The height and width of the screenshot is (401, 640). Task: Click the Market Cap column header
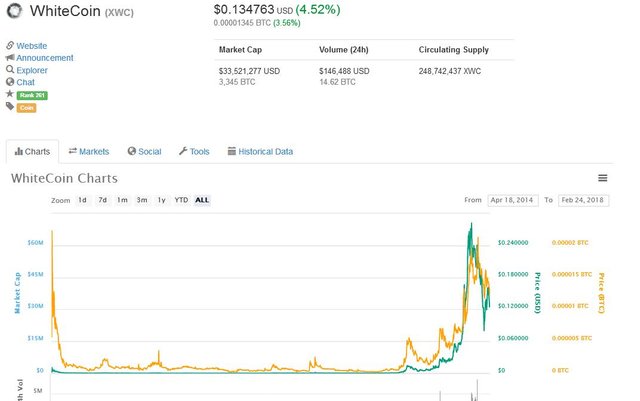pyautogui.click(x=240, y=50)
